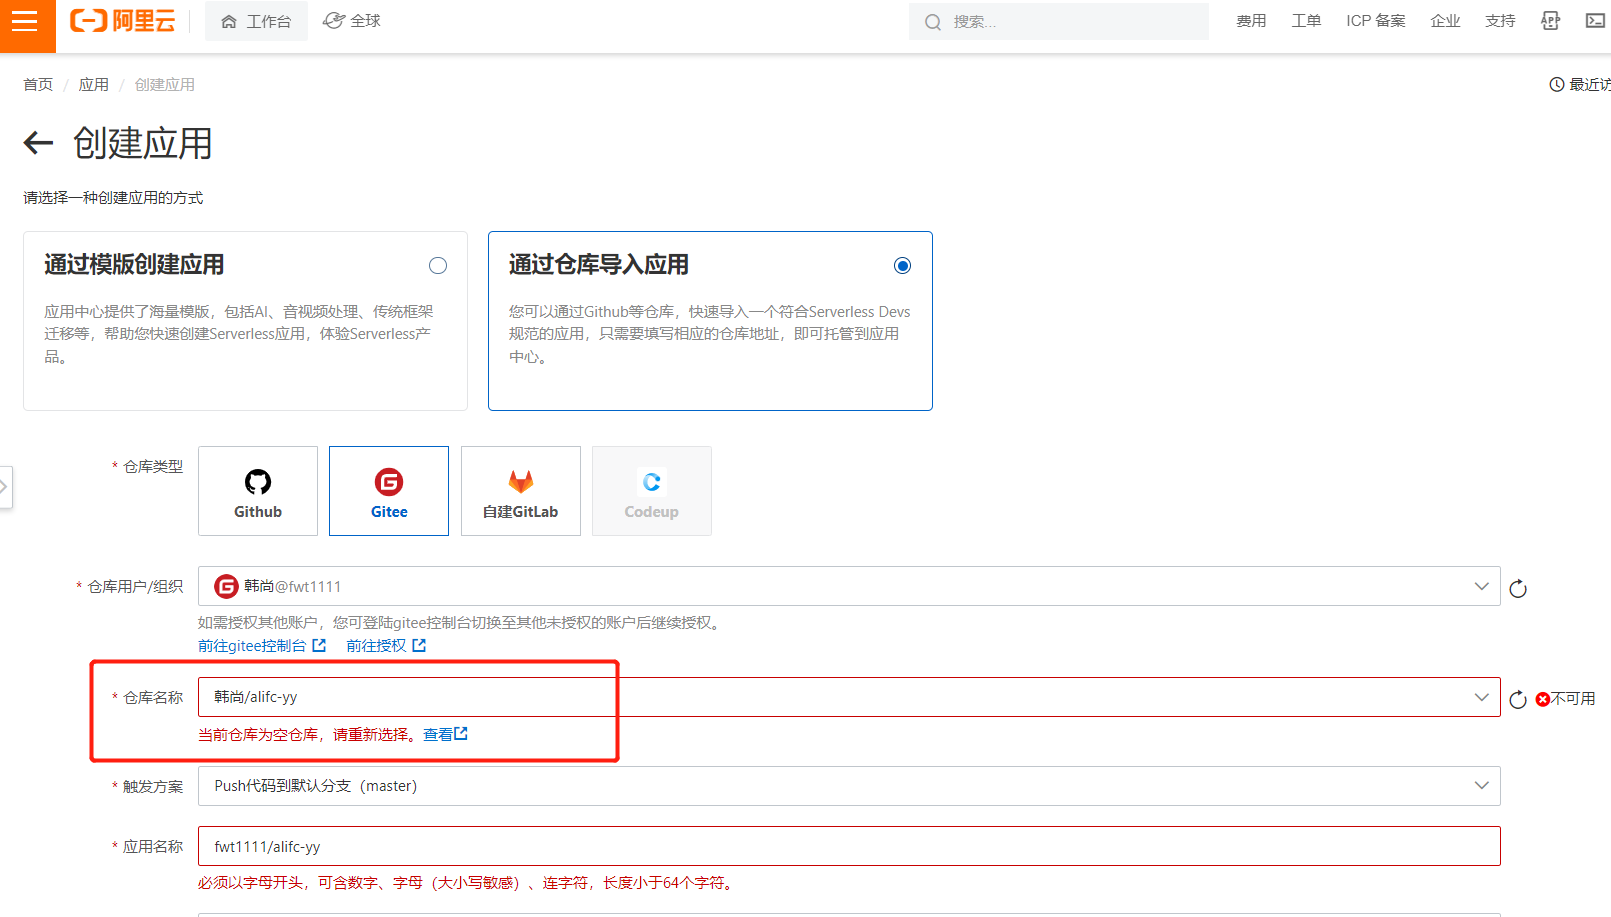
Task: Refresh the 仓库用户/组织 list
Action: [1518, 589]
